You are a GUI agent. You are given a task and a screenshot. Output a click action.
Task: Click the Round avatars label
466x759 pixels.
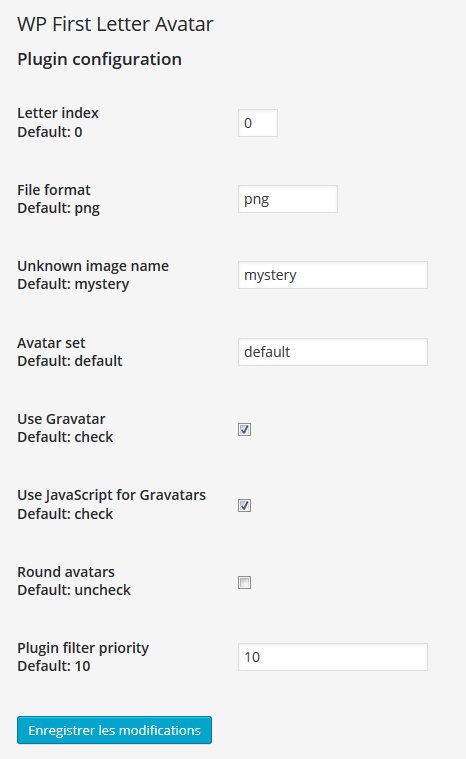pyautogui.click(x=66, y=572)
